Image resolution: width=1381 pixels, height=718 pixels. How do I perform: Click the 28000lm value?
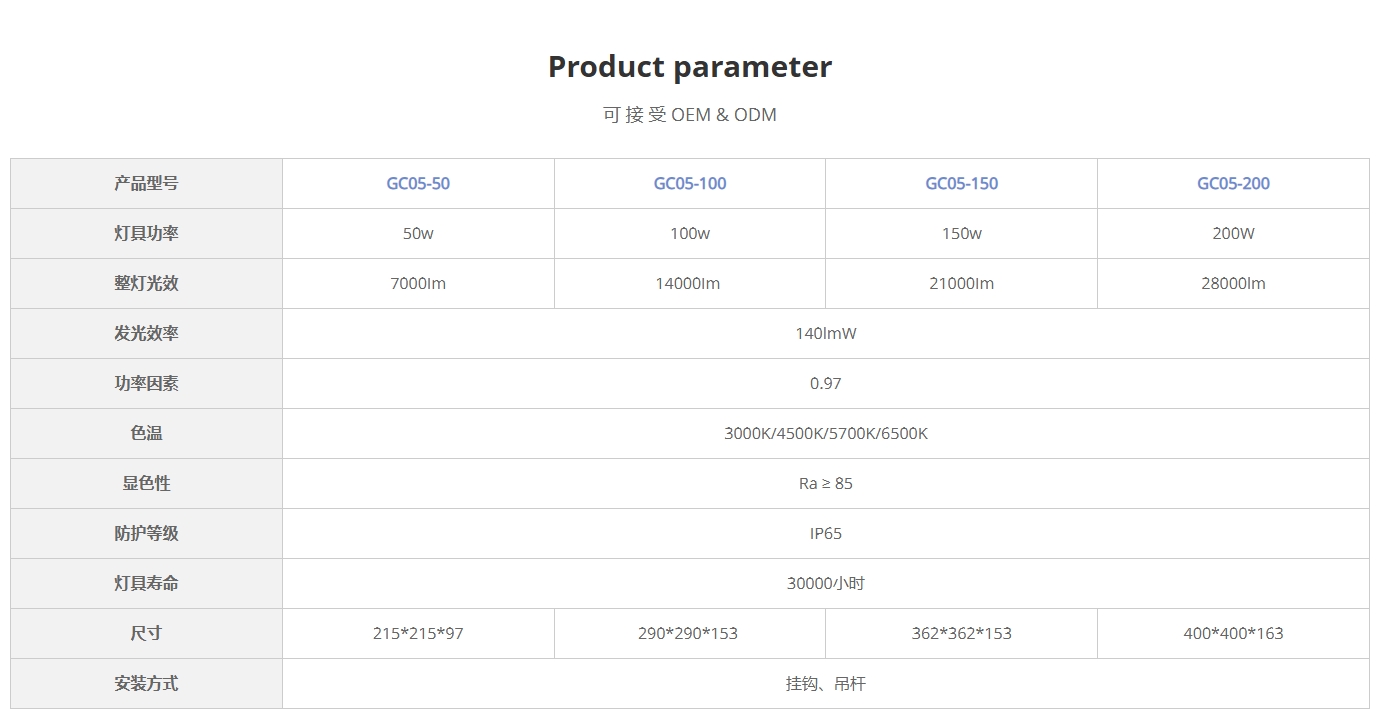click(1233, 283)
